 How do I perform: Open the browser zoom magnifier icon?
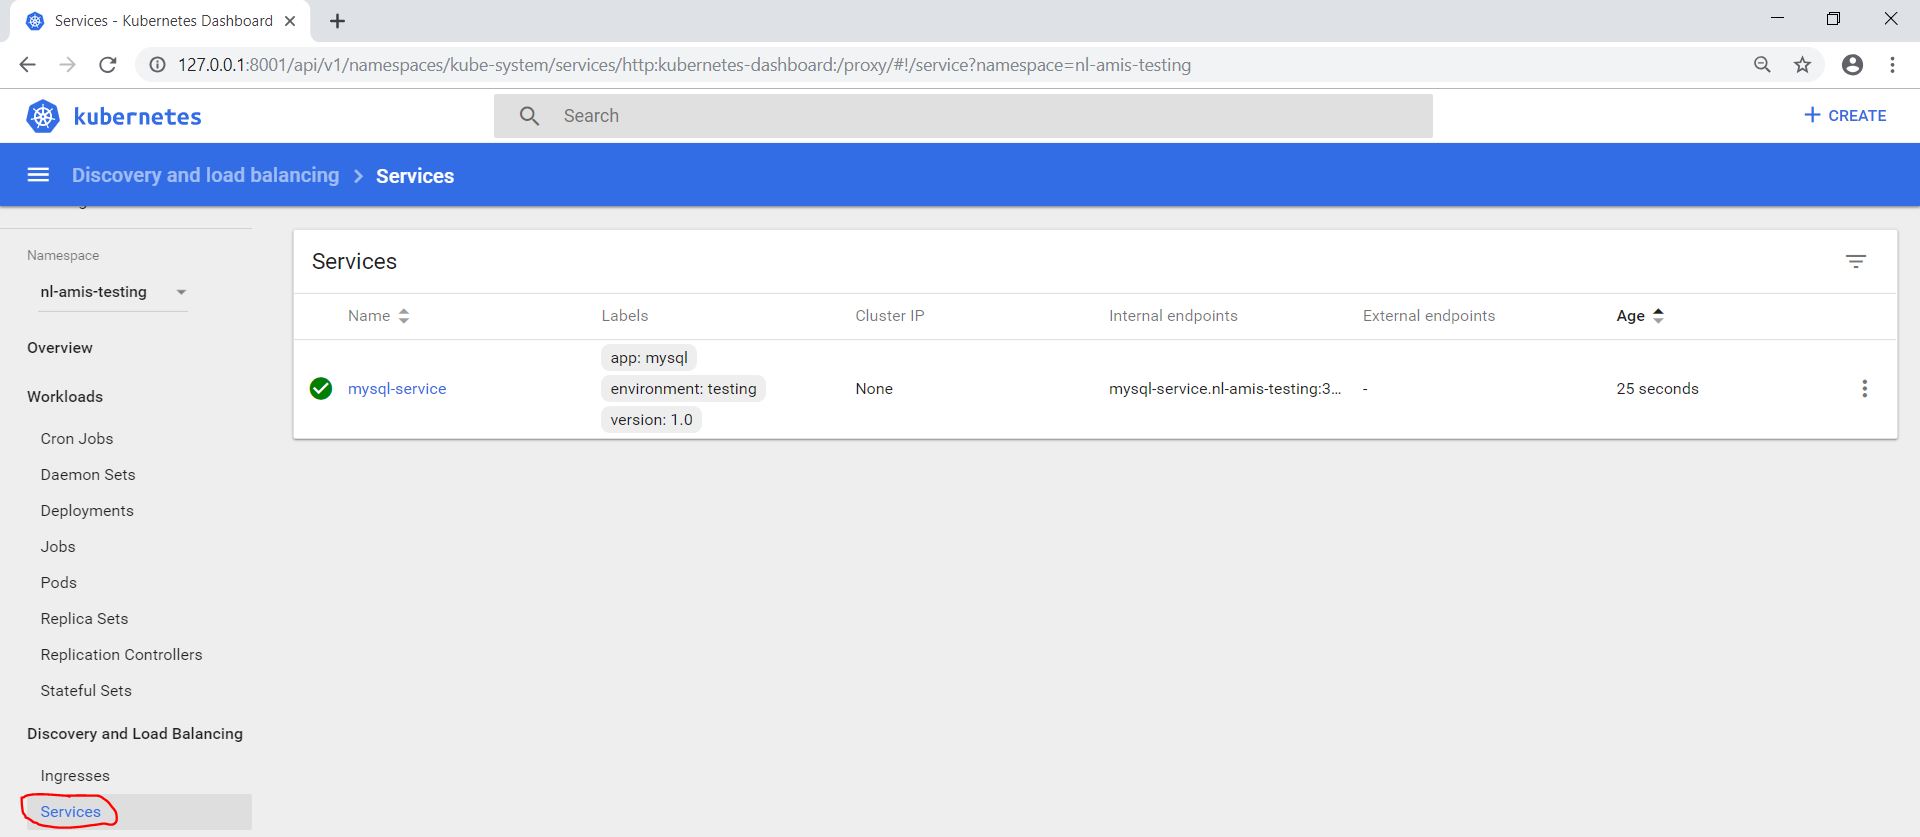coord(1762,65)
